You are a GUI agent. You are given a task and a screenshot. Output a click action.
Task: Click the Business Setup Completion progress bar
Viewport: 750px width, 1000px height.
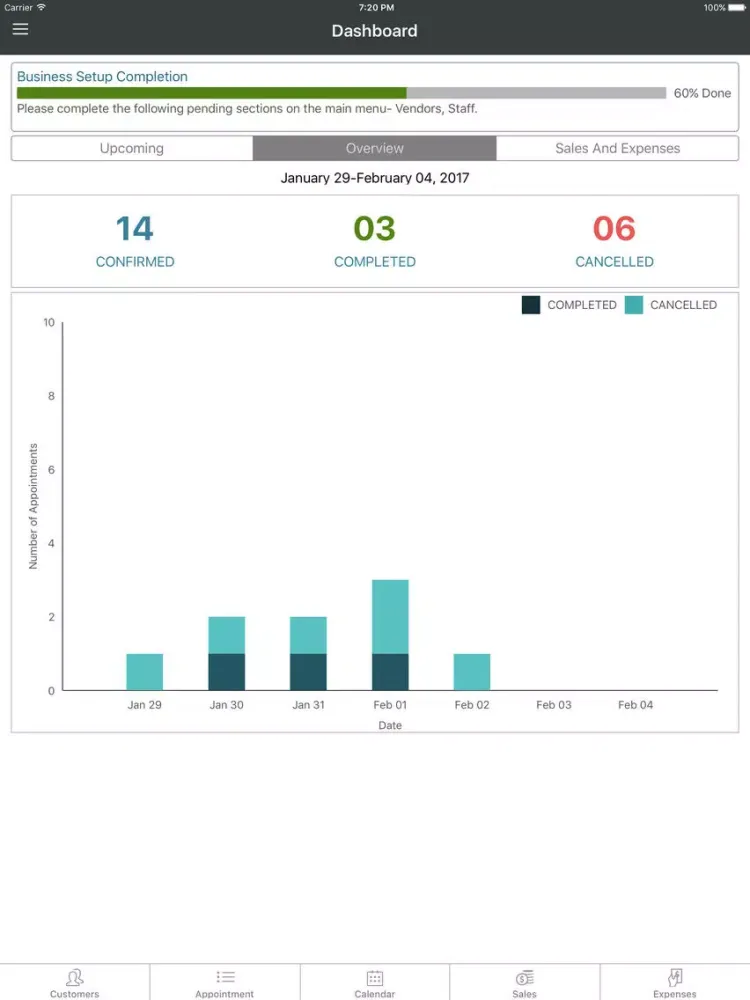[341, 93]
